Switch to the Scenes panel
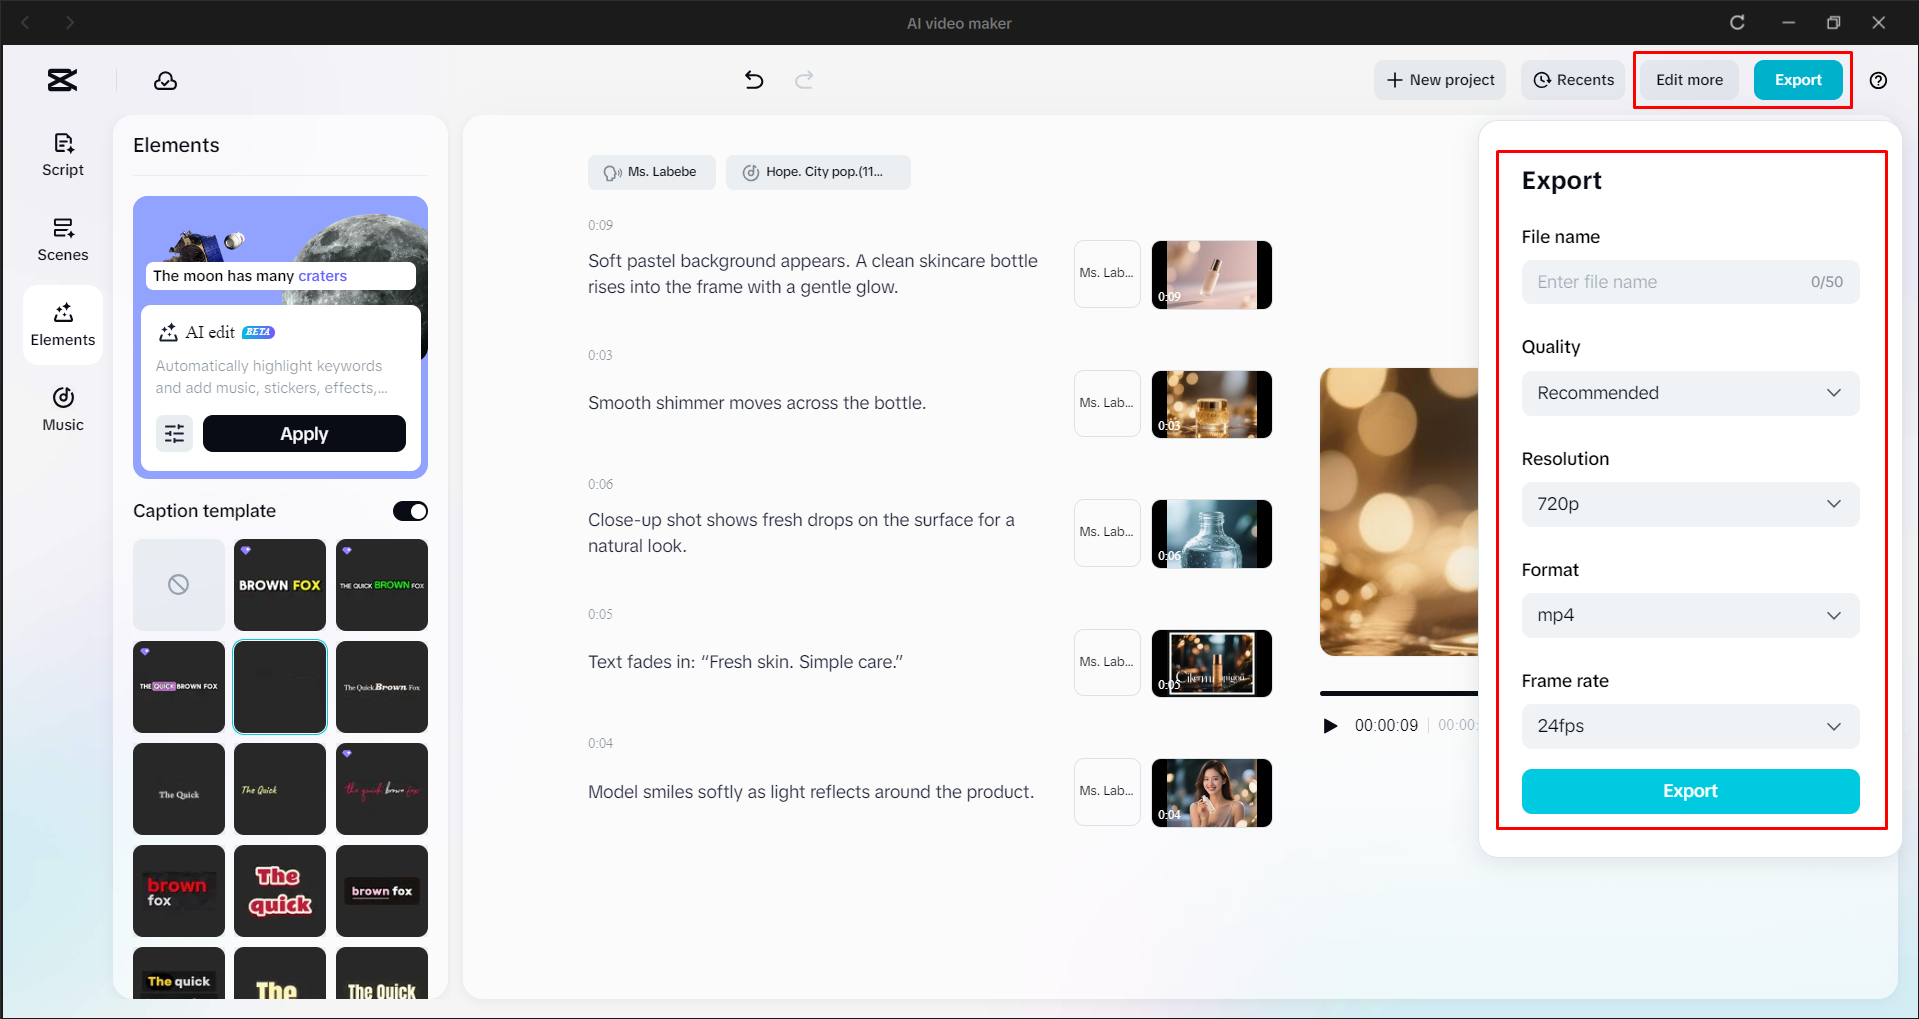 (x=62, y=239)
